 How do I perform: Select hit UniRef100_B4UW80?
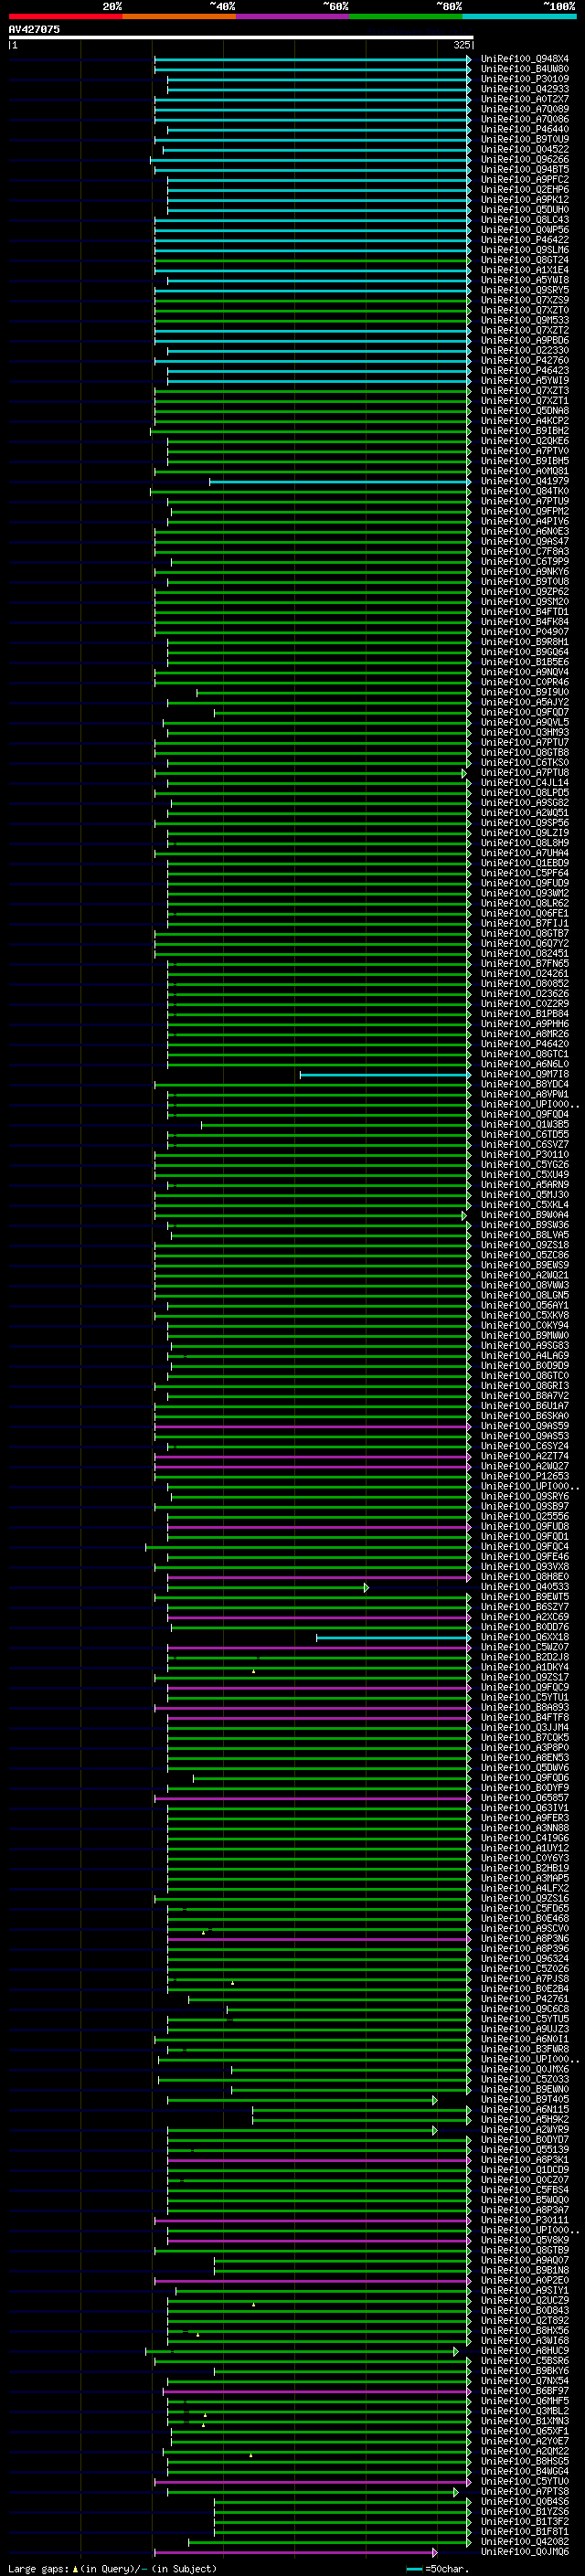(x=524, y=69)
